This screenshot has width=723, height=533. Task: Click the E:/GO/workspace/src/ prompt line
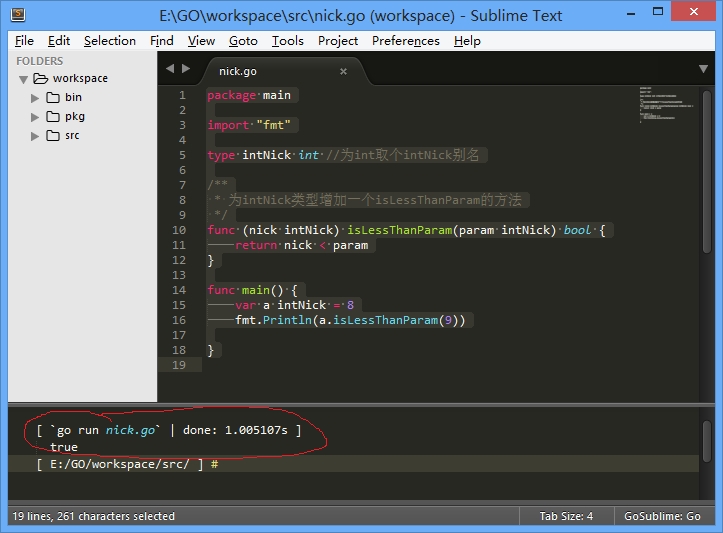pos(353,464)
